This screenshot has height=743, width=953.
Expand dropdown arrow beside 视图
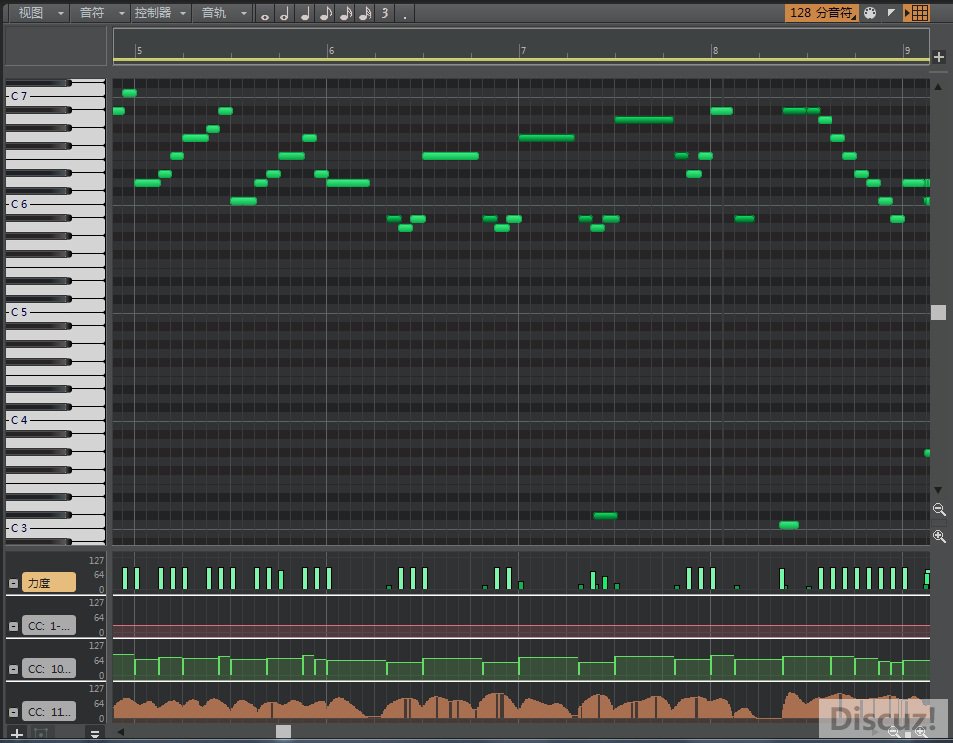61,13
